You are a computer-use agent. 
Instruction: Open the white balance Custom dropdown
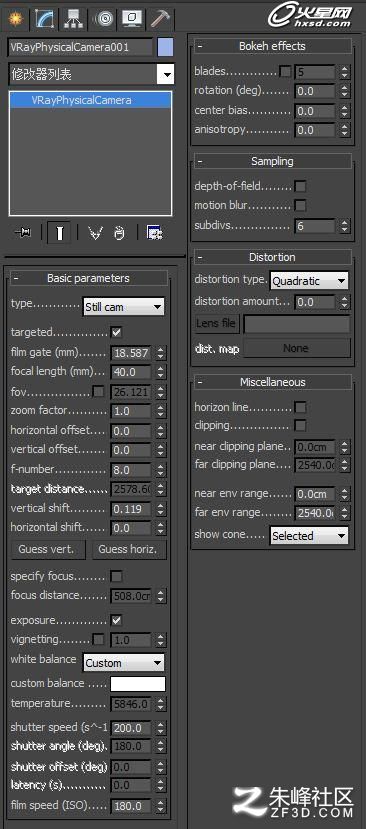pyautogui.click(x=124, y=662)
